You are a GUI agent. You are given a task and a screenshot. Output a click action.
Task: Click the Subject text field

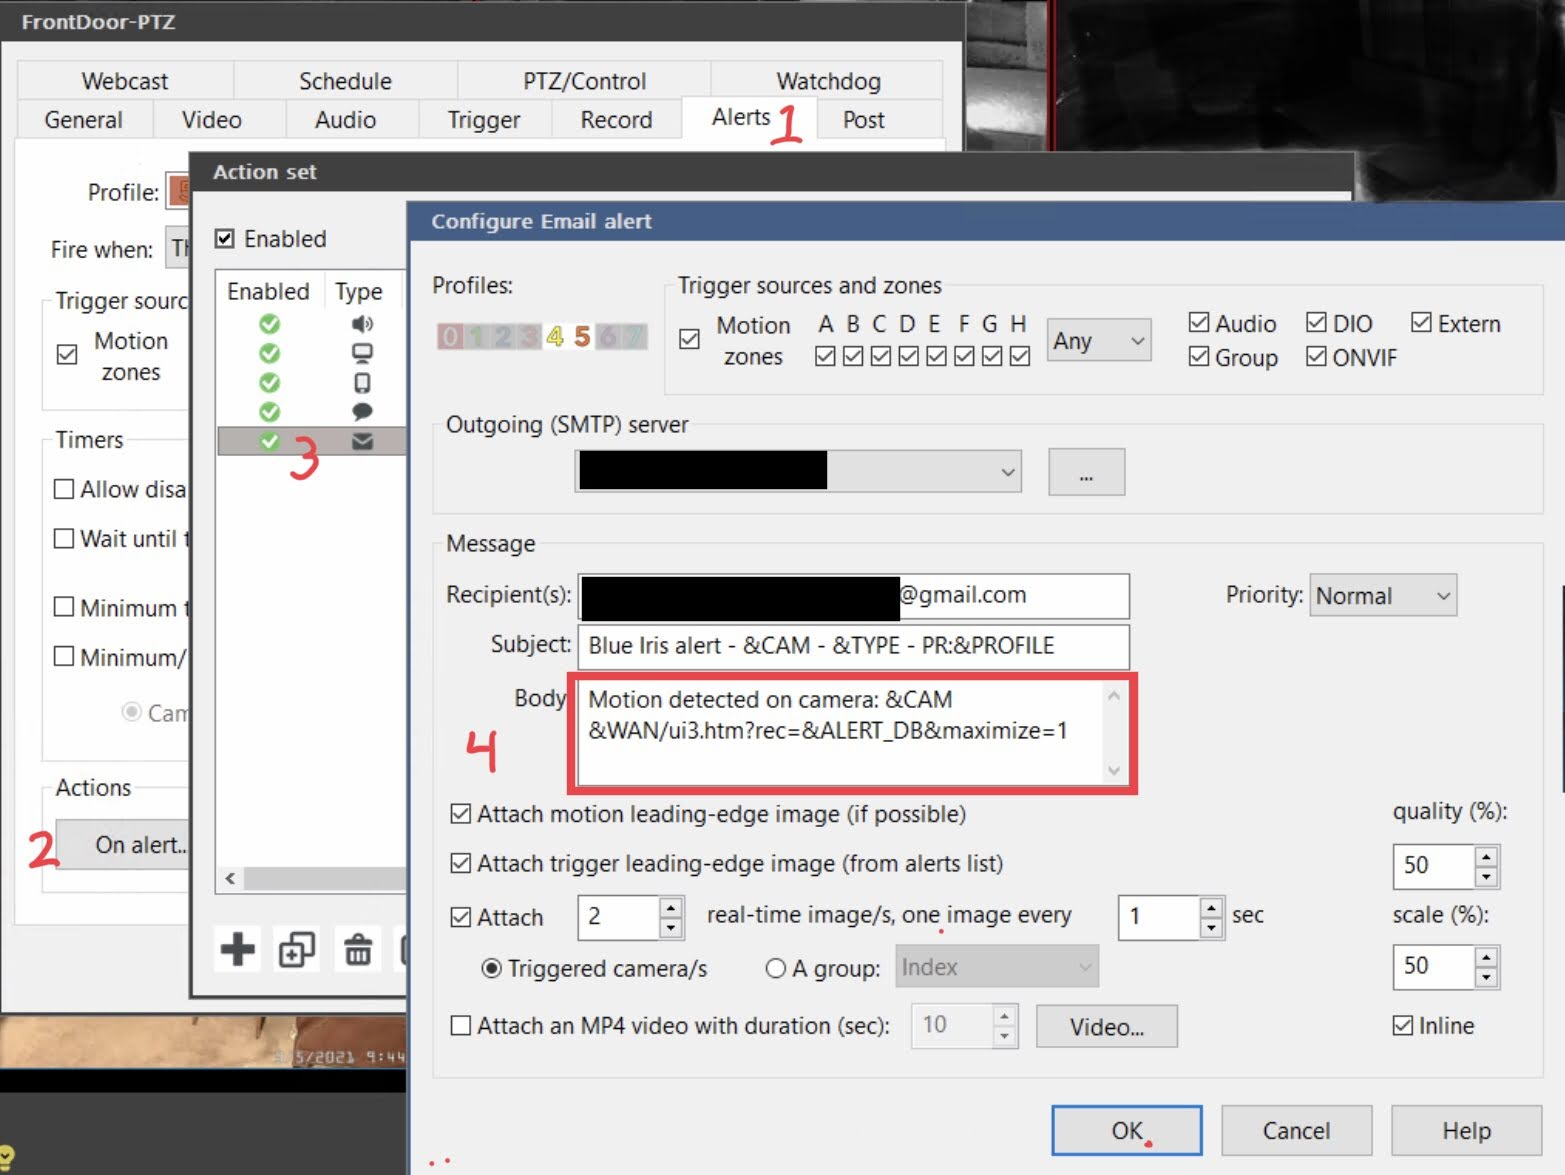point(854,646)
